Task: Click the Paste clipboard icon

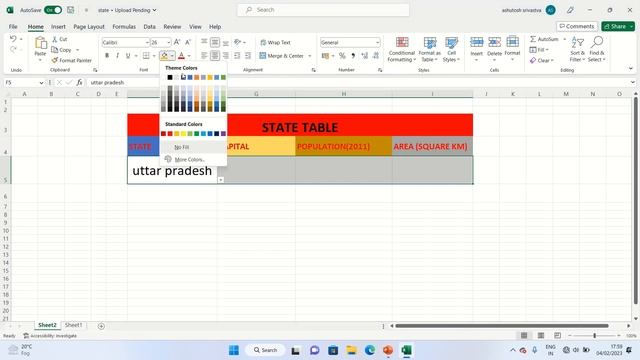Action: pos(40,43)
